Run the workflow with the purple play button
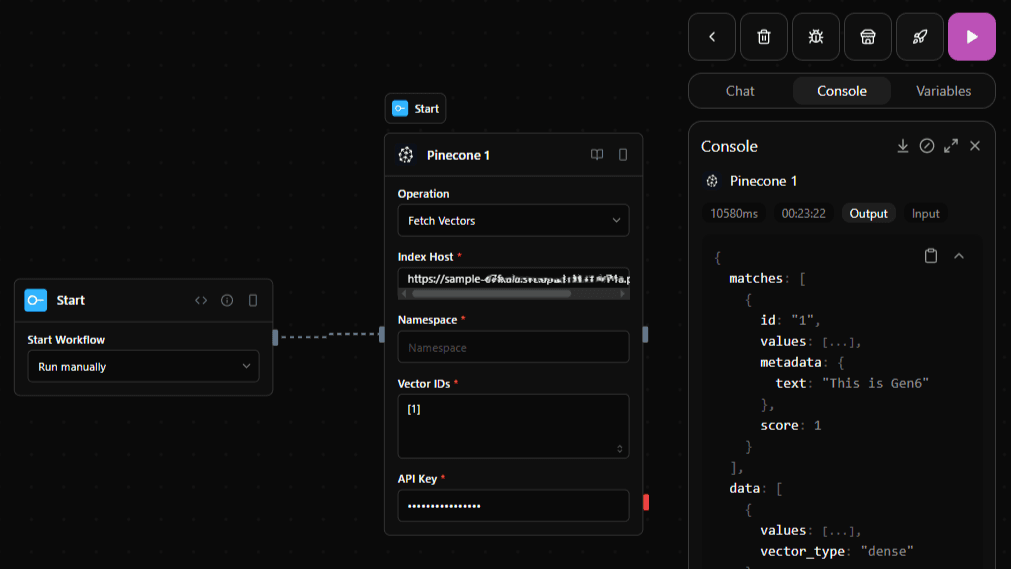The image size is (1011, 569). pos(971,37)
